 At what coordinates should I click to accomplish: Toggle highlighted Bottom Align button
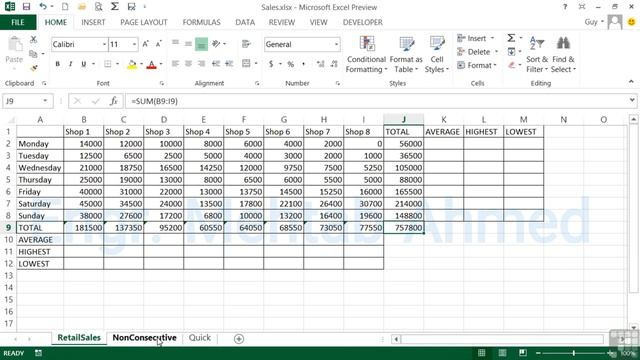point(201,44)
